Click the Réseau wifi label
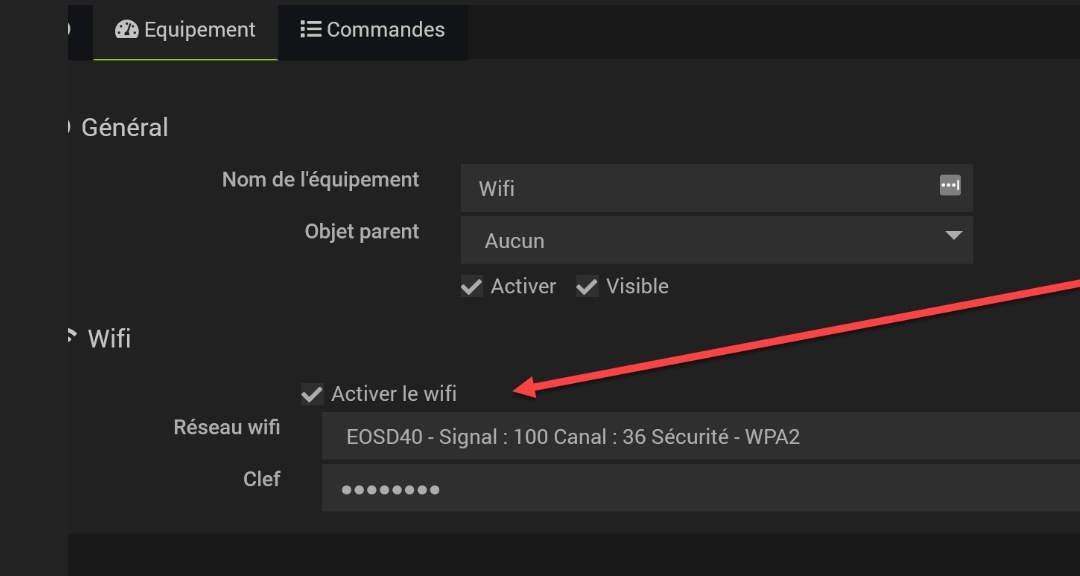The height and width of the screenshot is (576, 1080). pos(227,427)
